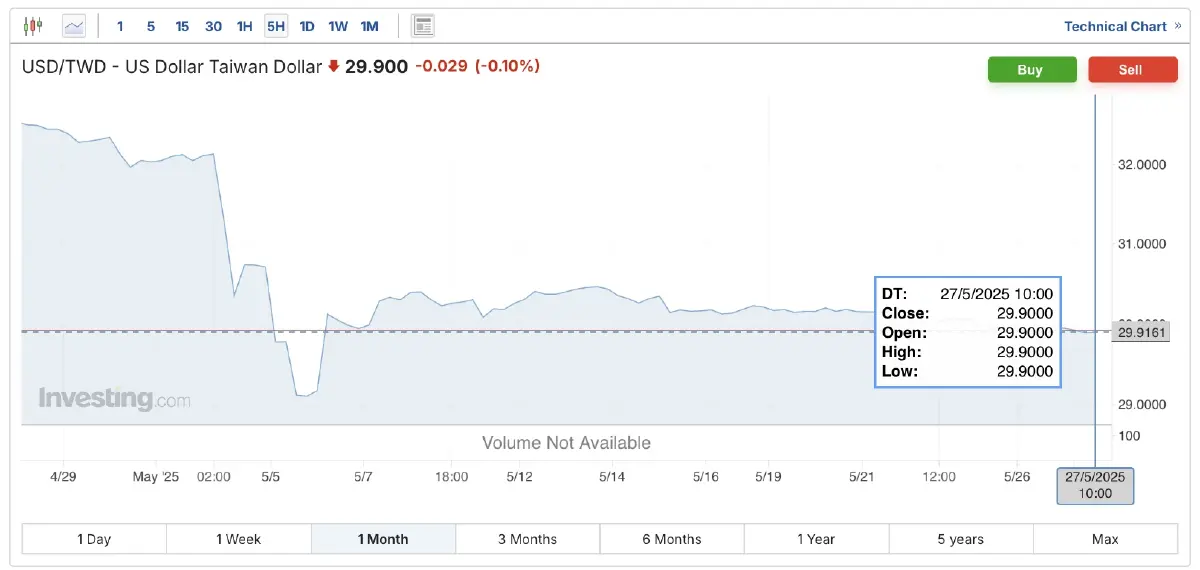This screenshot has width=1200, height=570.
Task: Show the 3 Months range tab
Action: [x=527, y=539]
